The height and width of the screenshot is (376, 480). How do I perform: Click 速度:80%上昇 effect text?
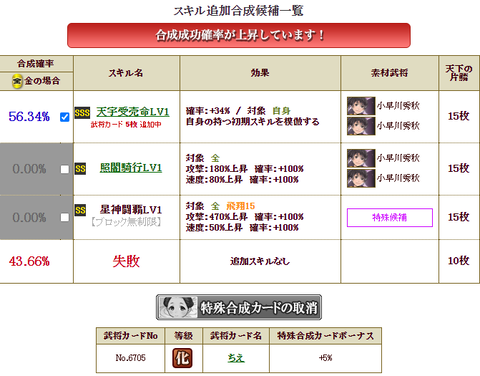click(x=214, y=180)
